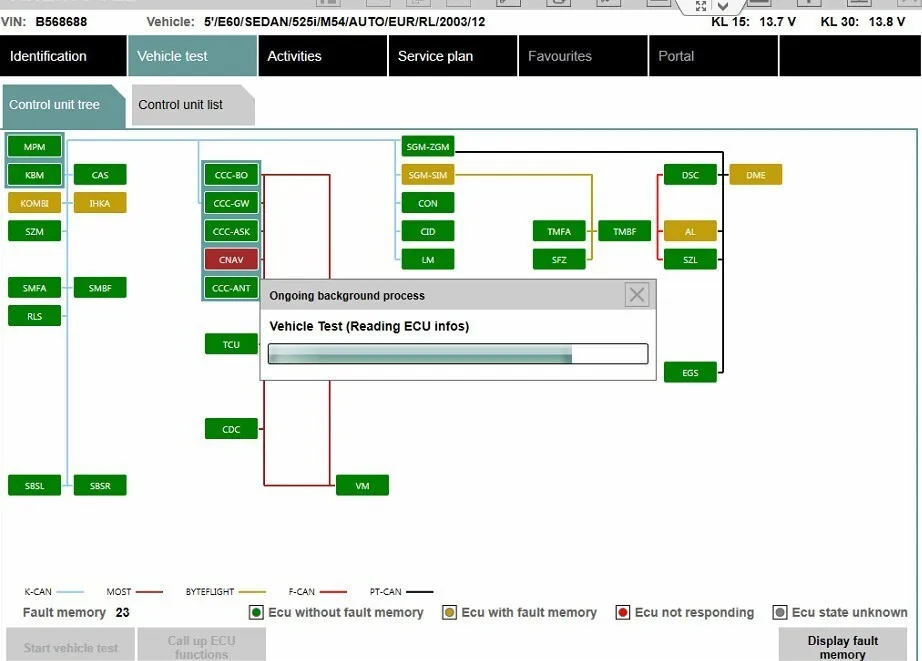
Task: Click the Start vehicle test button
Action: 71,645
